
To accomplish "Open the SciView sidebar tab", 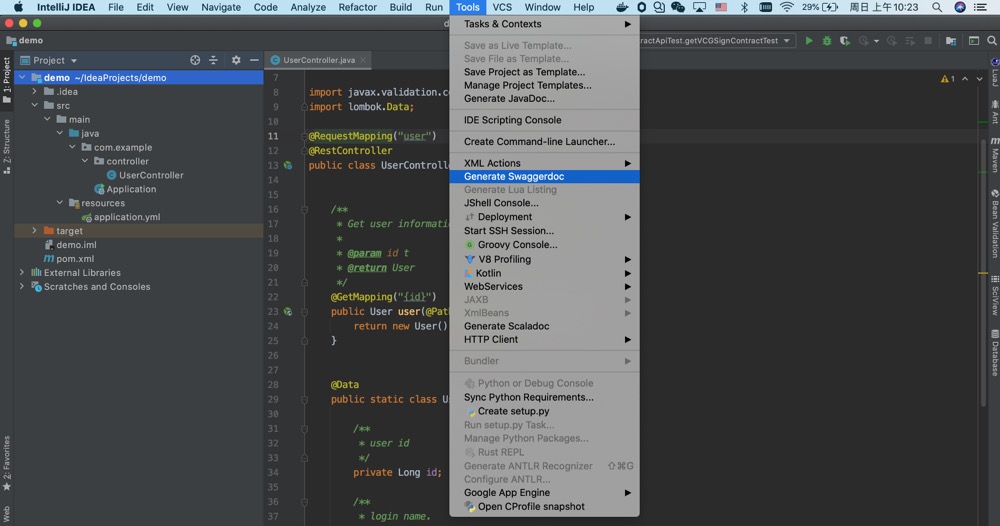I will point(994,295).
